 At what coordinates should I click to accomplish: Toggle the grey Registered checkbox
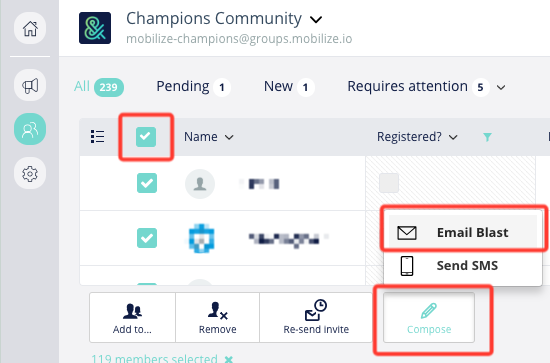(389, 183)
